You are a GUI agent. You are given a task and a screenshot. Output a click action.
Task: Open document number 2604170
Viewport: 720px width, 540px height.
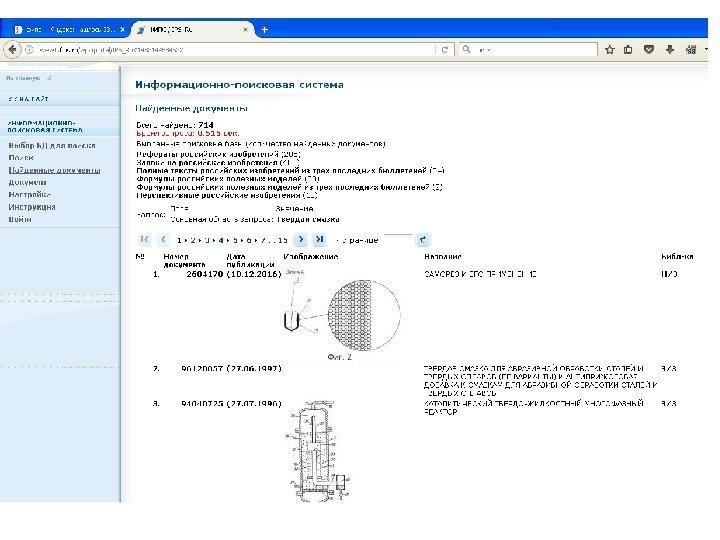(205, 274)
